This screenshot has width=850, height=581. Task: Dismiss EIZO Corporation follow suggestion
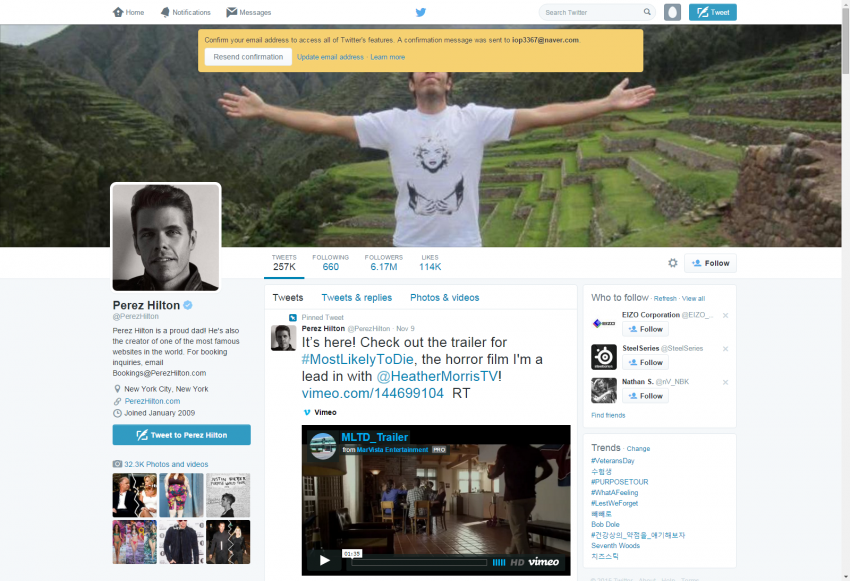point(725,316)
